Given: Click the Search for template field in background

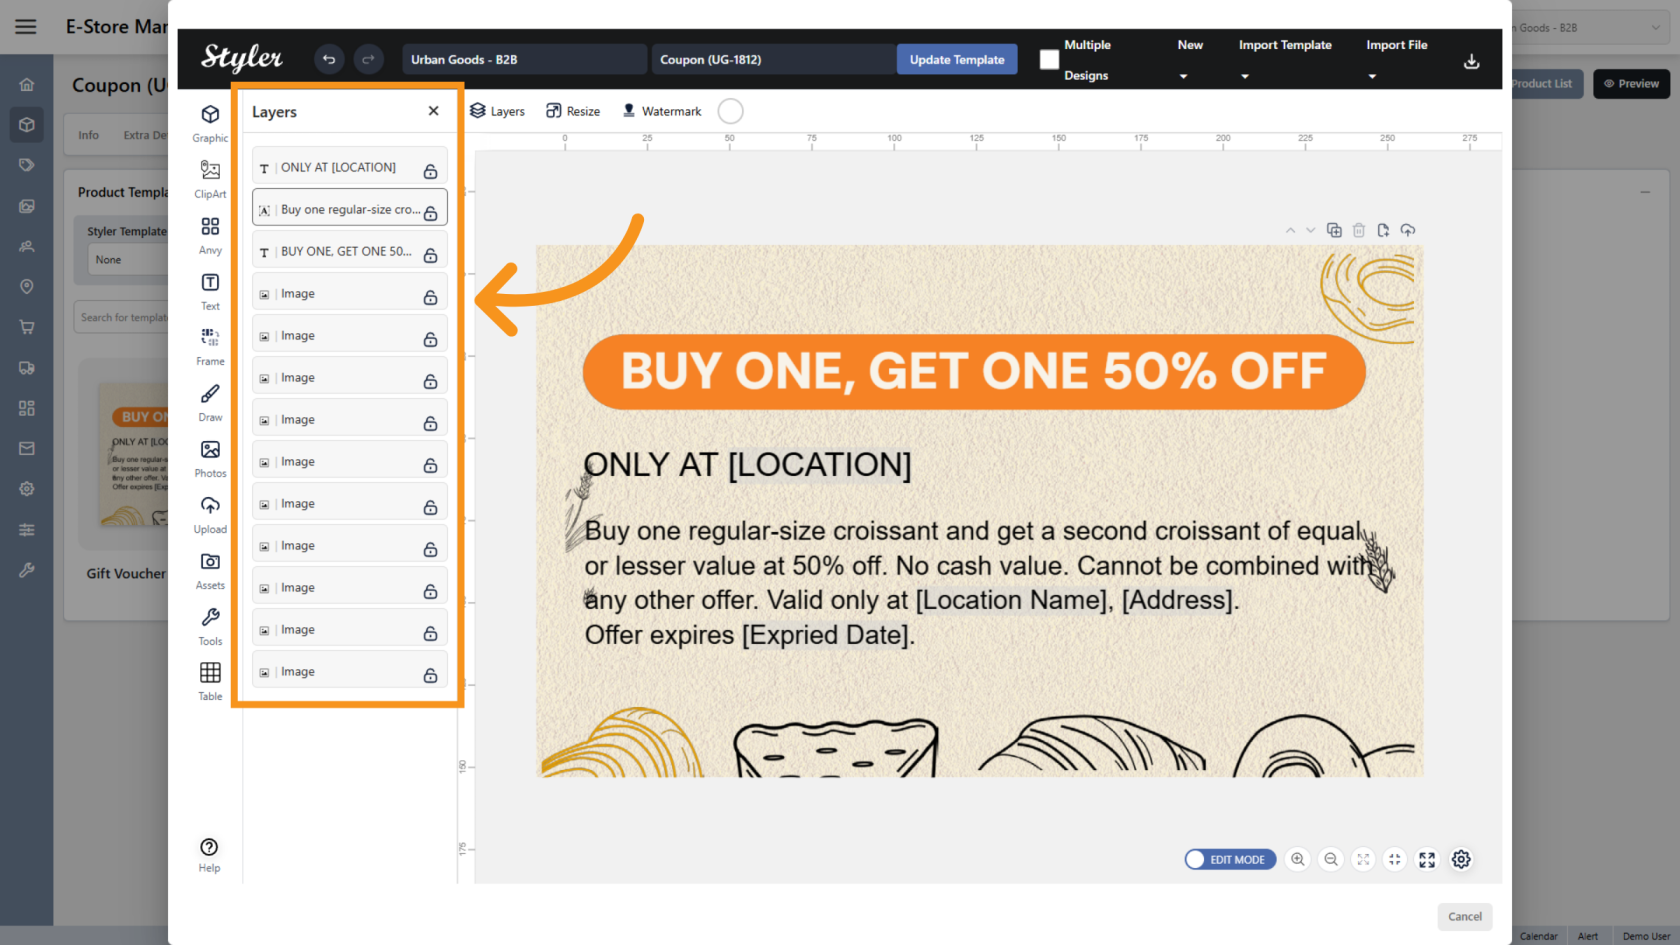Looking at the screenshot, I should [121, 317].
